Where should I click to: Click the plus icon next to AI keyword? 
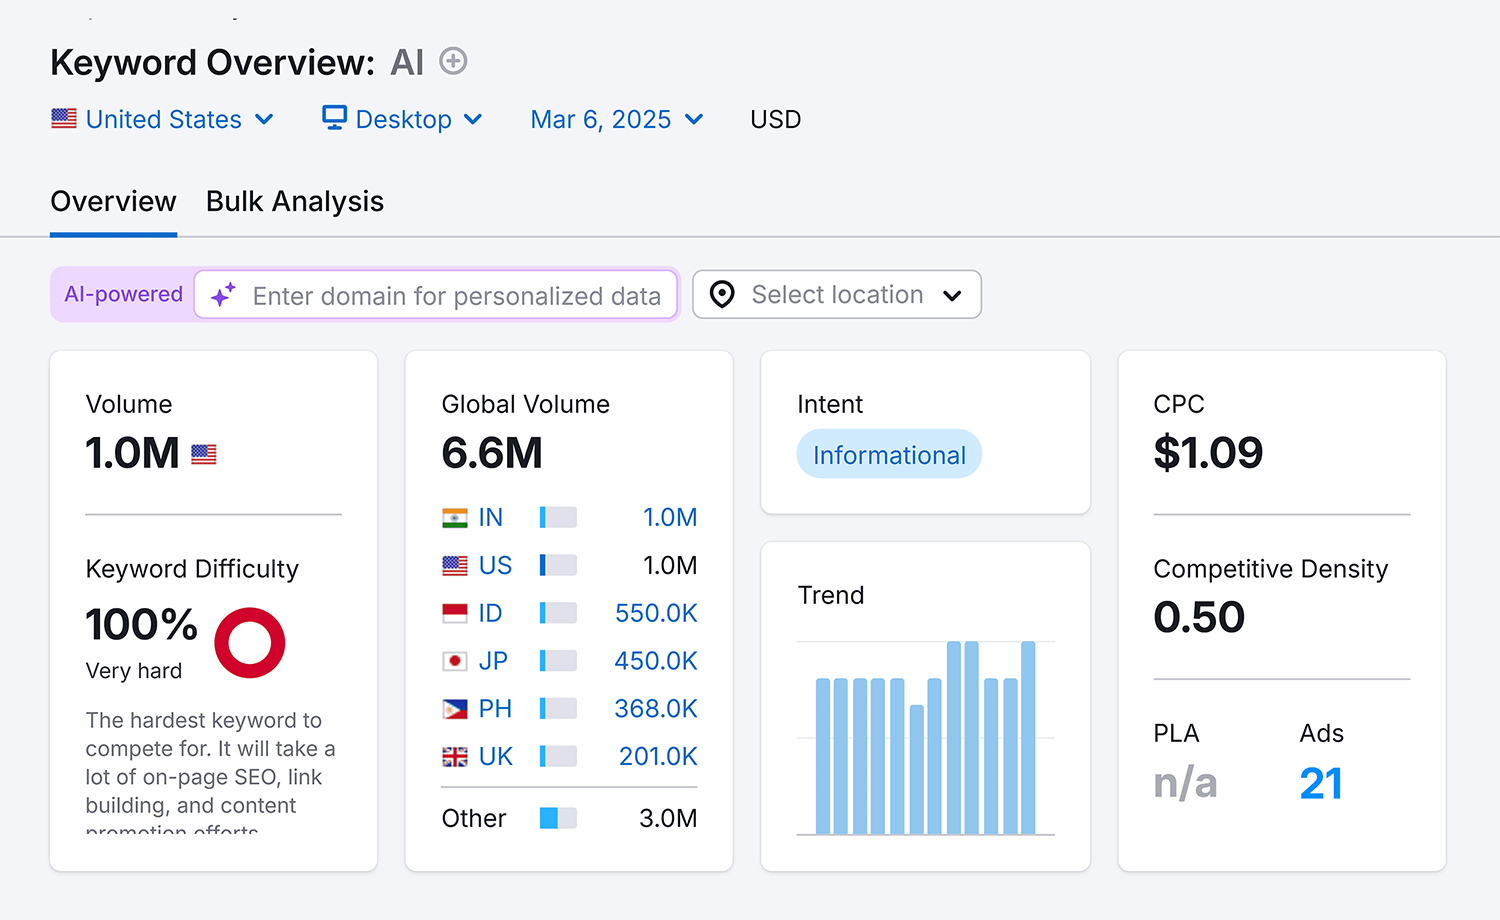tap(453, 62)
